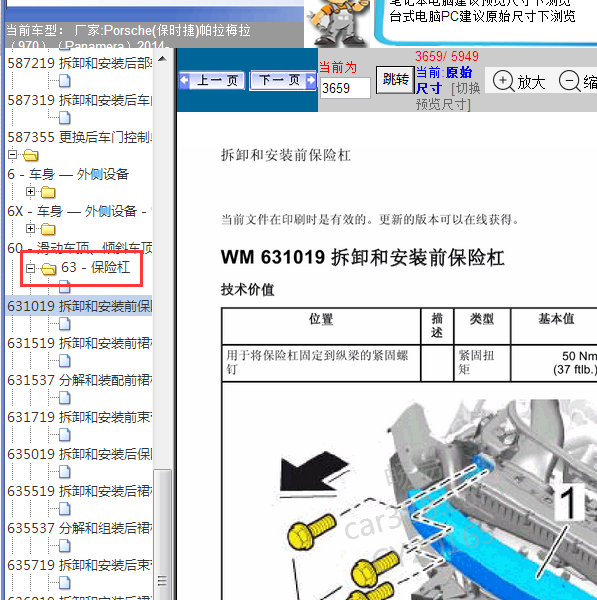This screenshot has width=597, height=600.
Task: Go to previous page with 上一页 button
Action: [x=212, y=80]
